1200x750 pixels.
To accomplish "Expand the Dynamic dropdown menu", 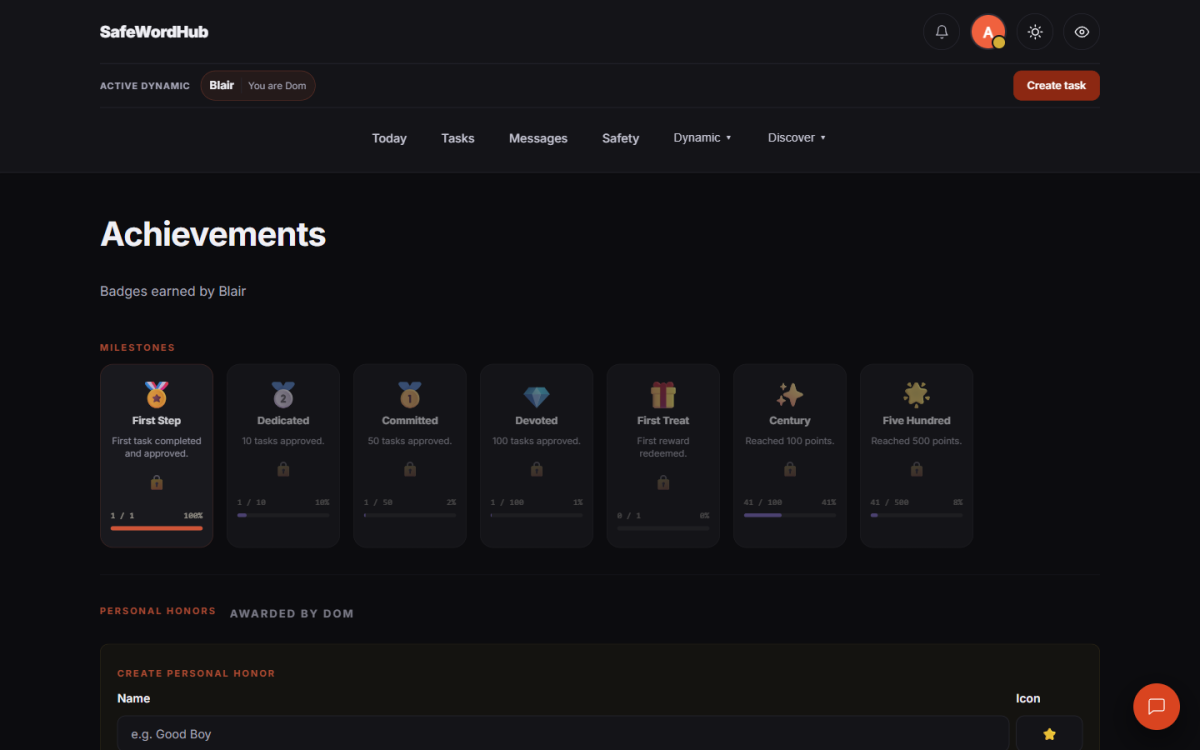I will (x=703, y=138).
